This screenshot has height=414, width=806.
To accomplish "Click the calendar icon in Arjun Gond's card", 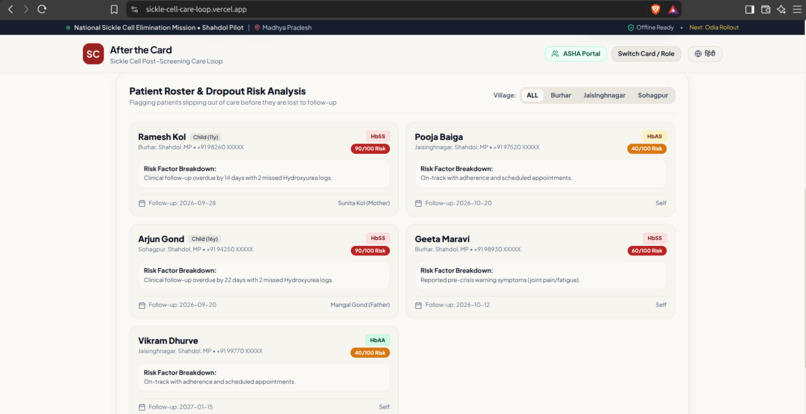I will 142,305.
